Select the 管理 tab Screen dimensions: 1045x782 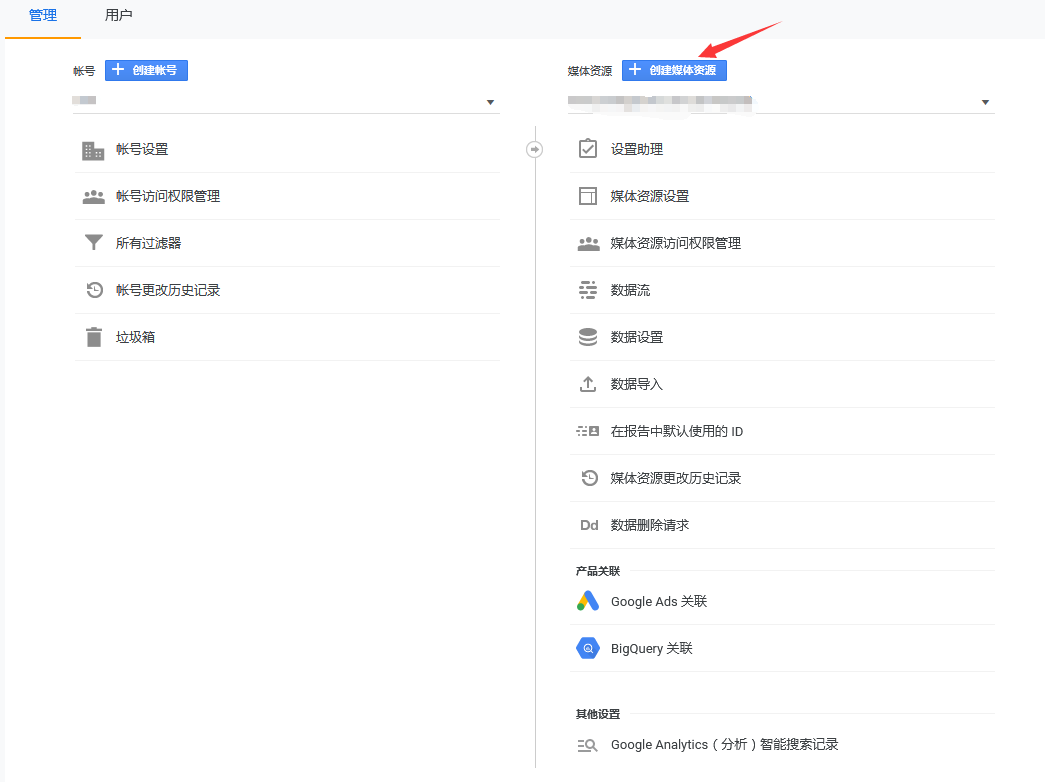[43, 16]
